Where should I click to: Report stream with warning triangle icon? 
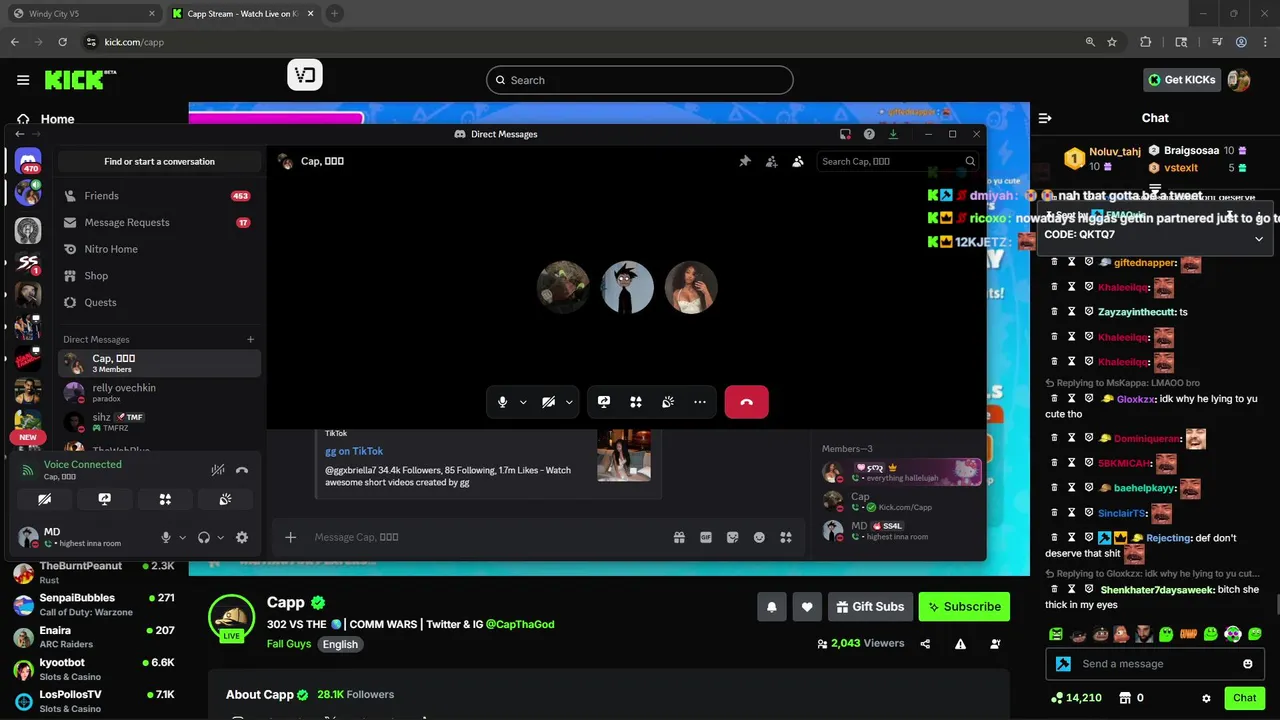tap(960, 644)
